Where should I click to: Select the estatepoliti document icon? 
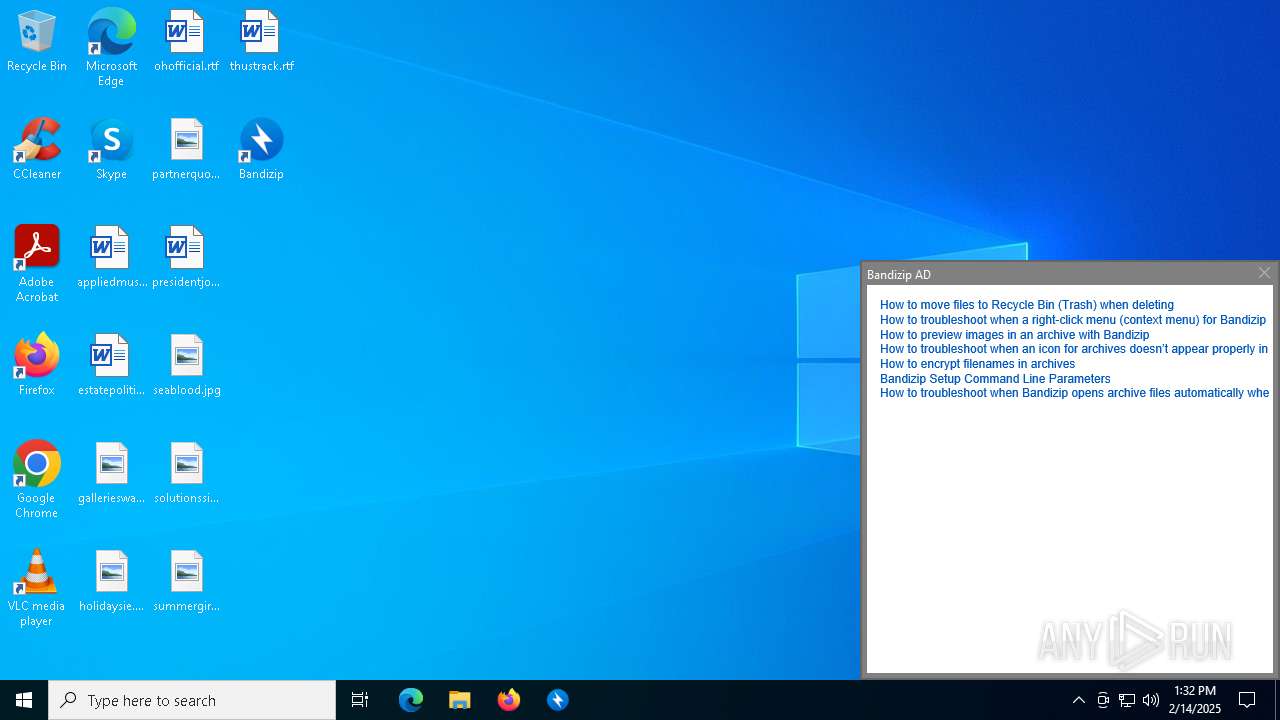[111, 366]
